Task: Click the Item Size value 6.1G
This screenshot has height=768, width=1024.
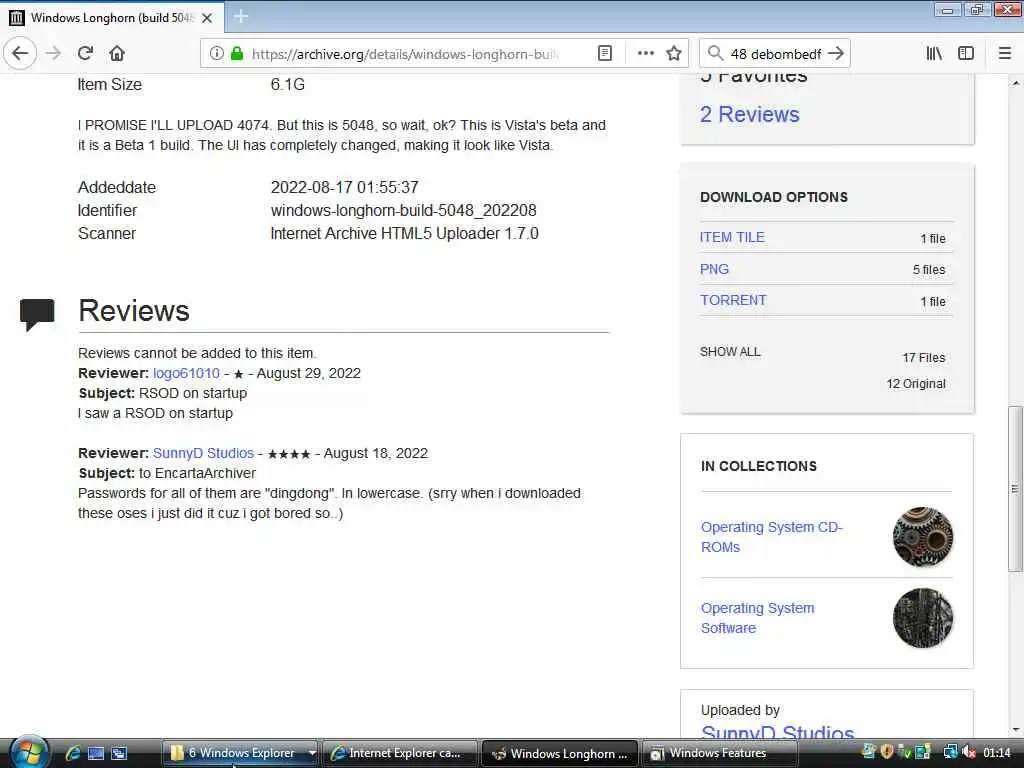Action: 287,84
